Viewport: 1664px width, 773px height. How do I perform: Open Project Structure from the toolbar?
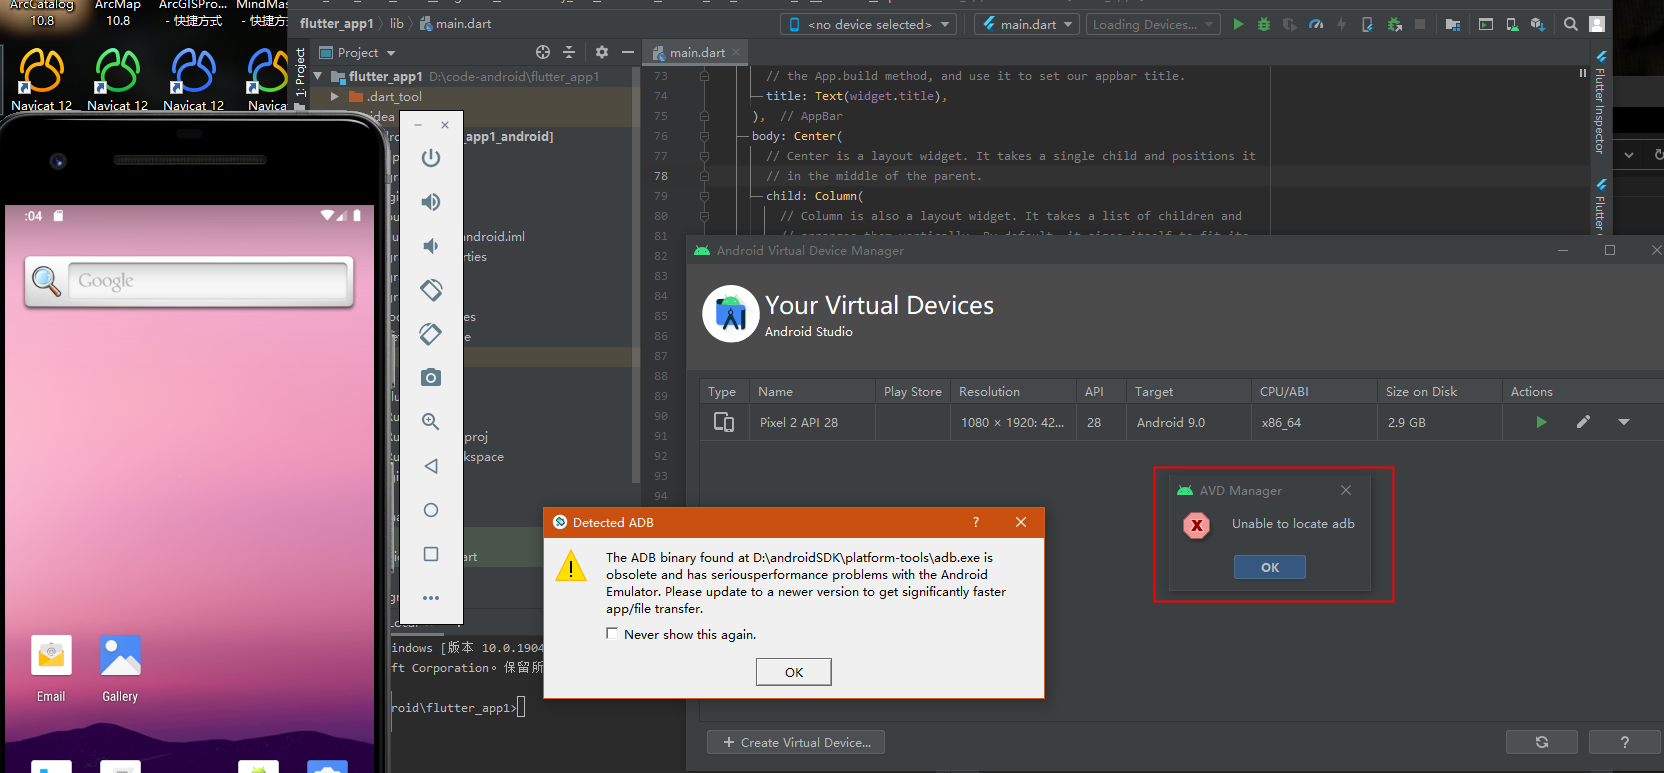coord(1453,24)
